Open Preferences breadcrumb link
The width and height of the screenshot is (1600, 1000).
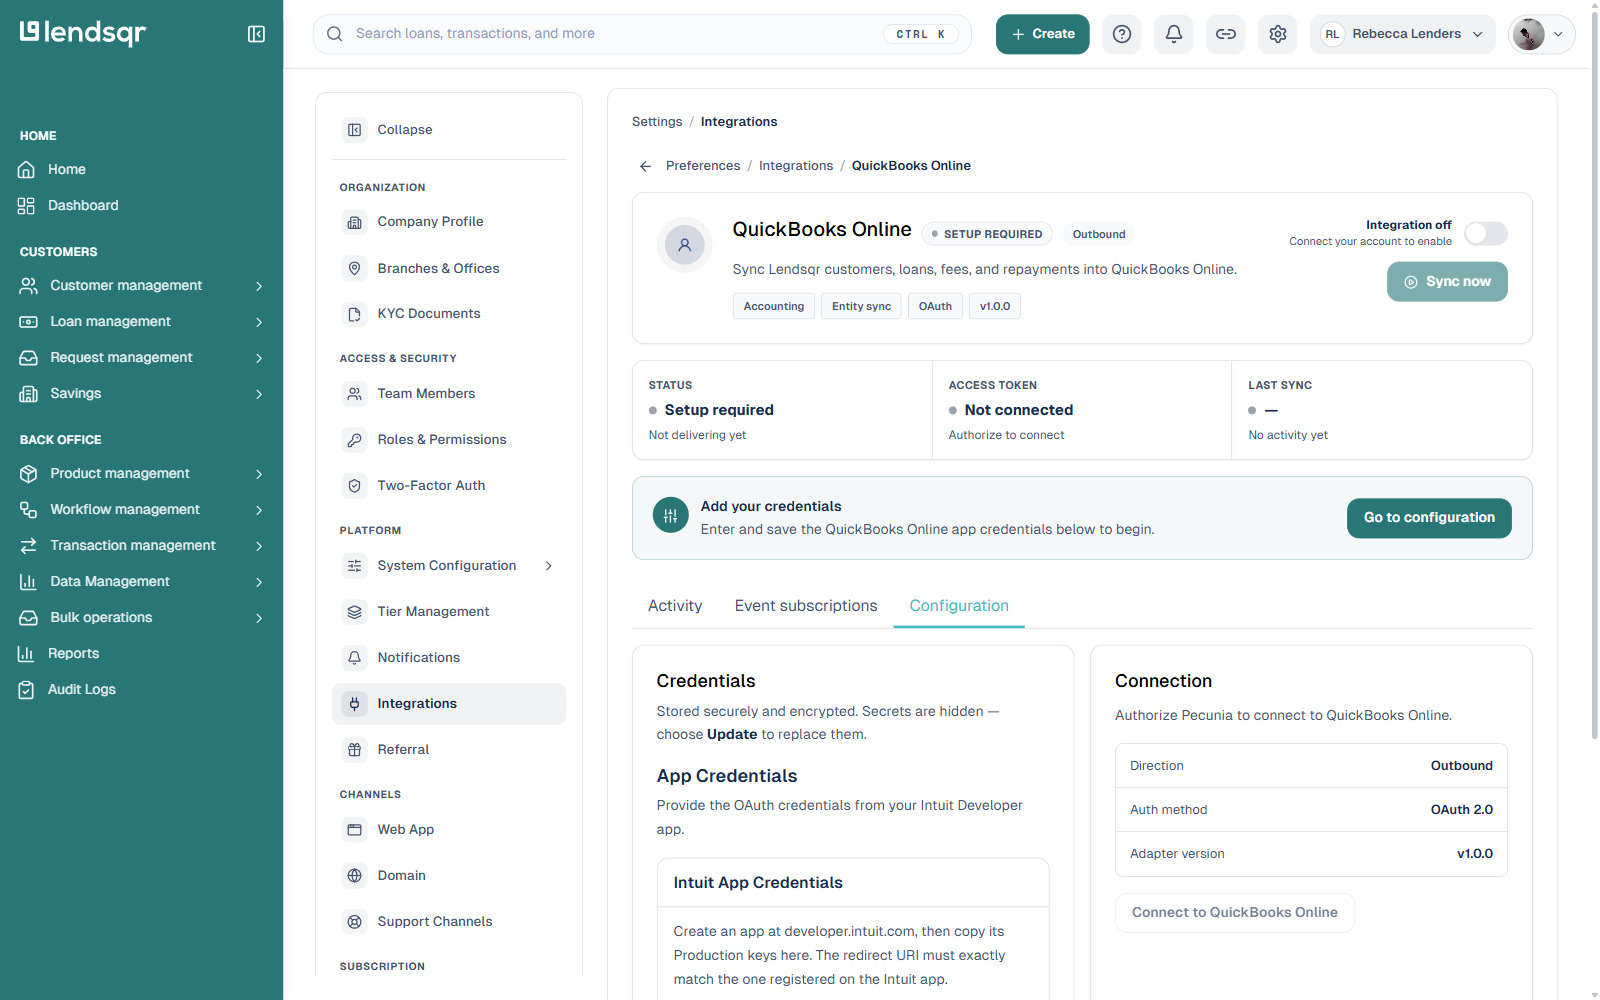703,166
